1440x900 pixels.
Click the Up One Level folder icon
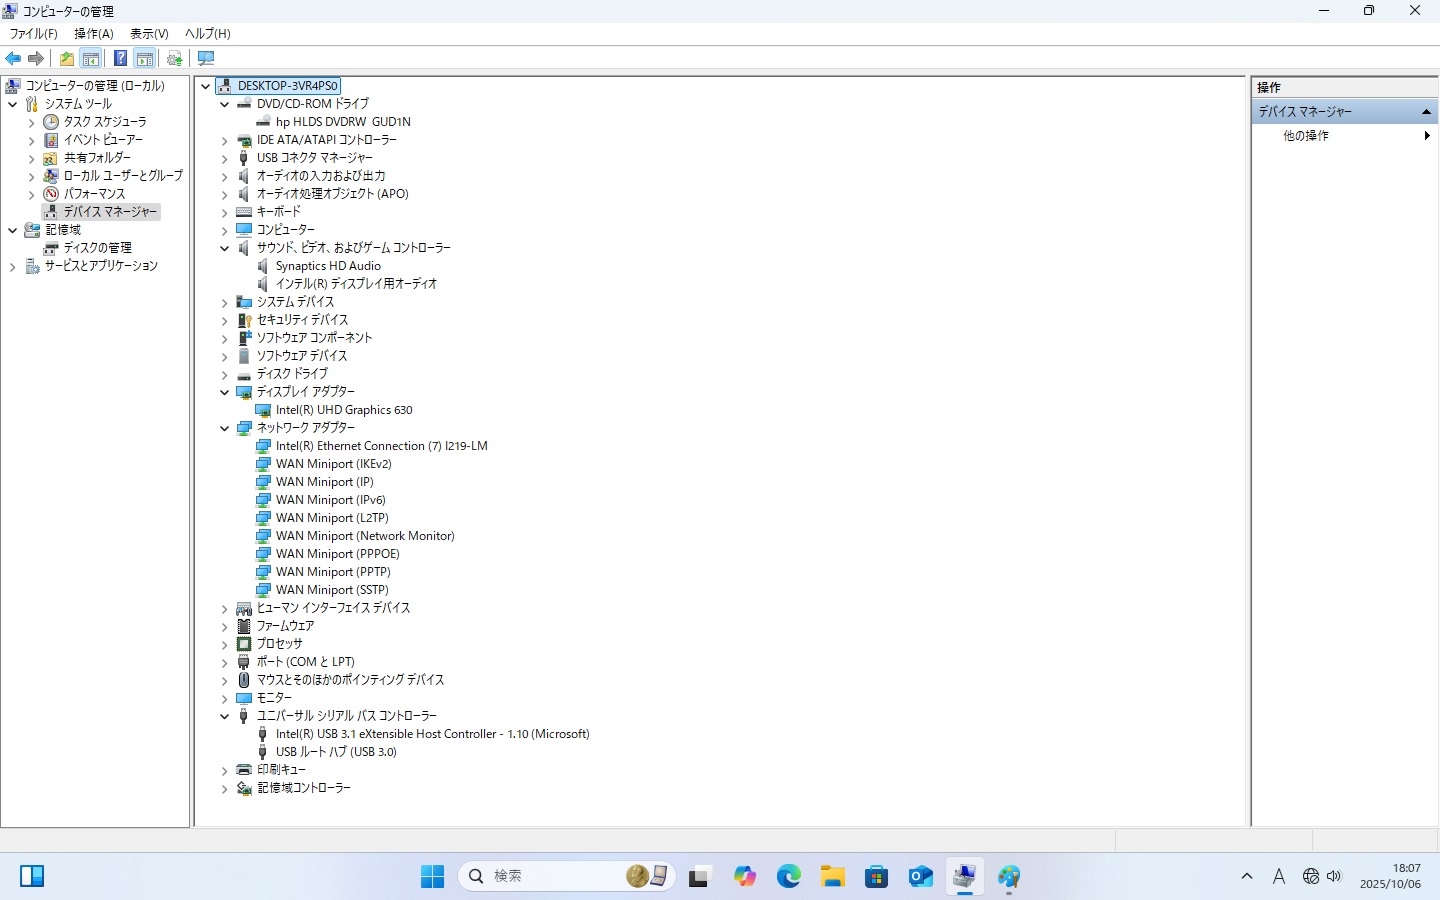tap(66, 58)
